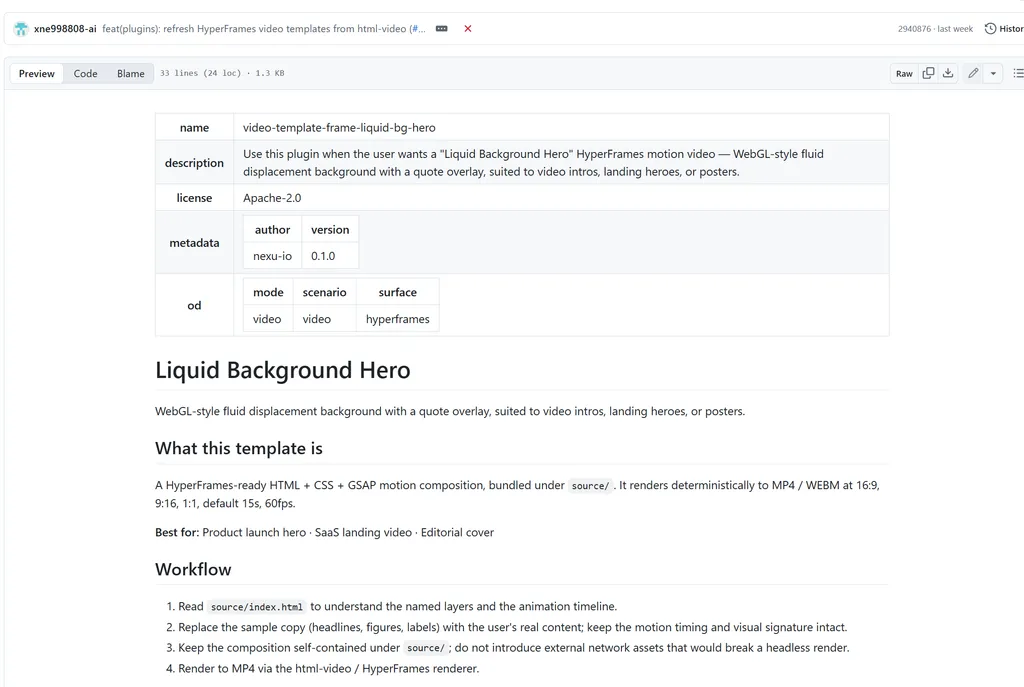Select the 'Workflow' heading
The height and width of the screenshot is (687, 1024).
pos(193,569)
